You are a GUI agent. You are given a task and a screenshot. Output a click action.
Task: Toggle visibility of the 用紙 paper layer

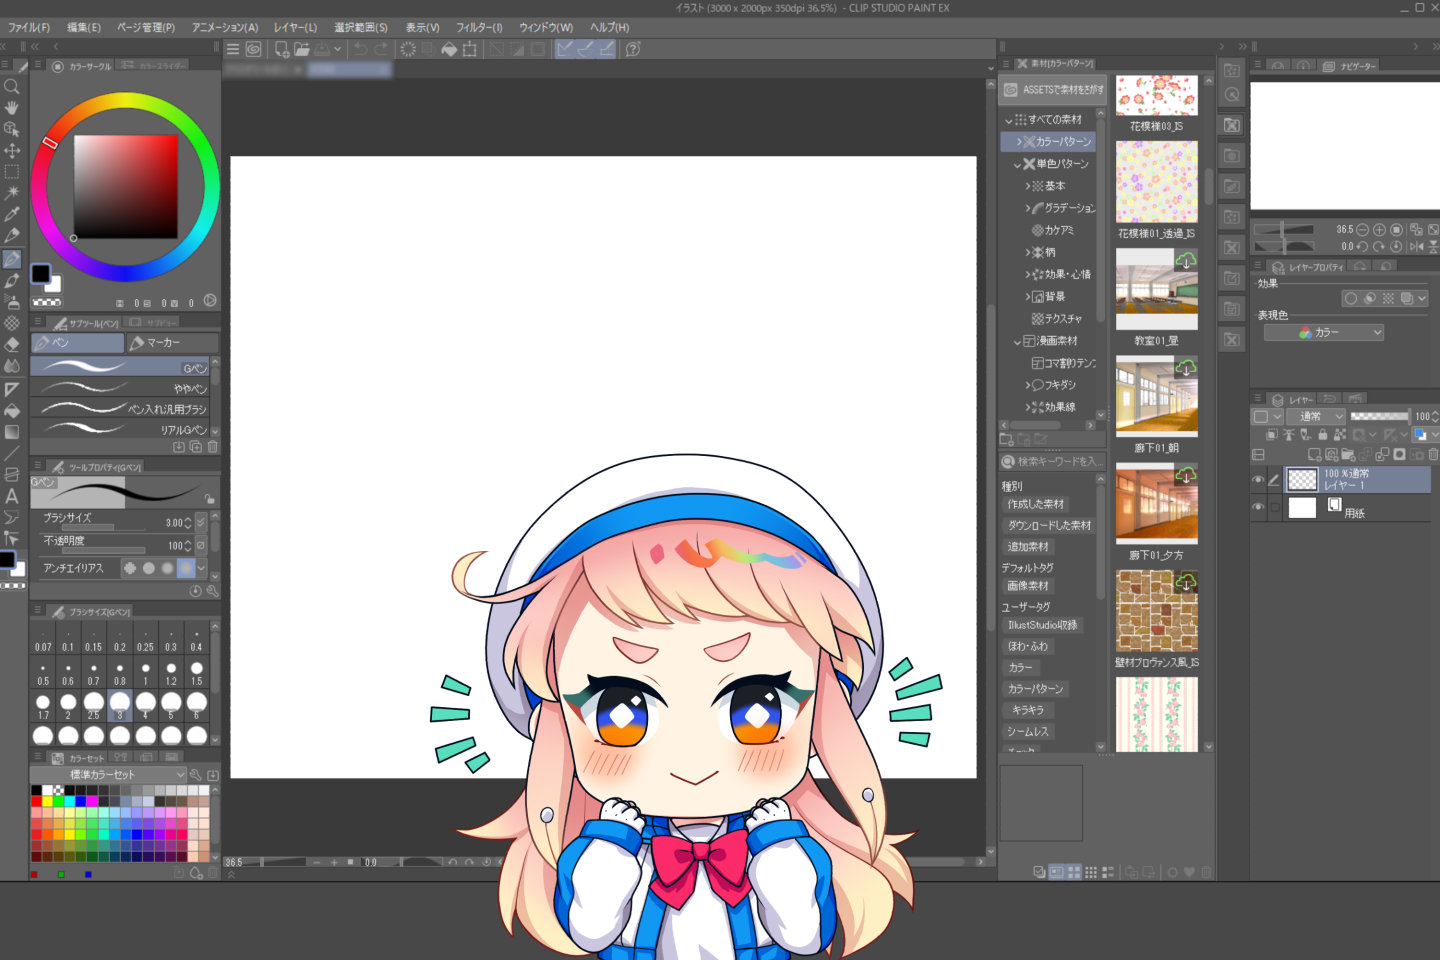click(x=1258, y=507)
